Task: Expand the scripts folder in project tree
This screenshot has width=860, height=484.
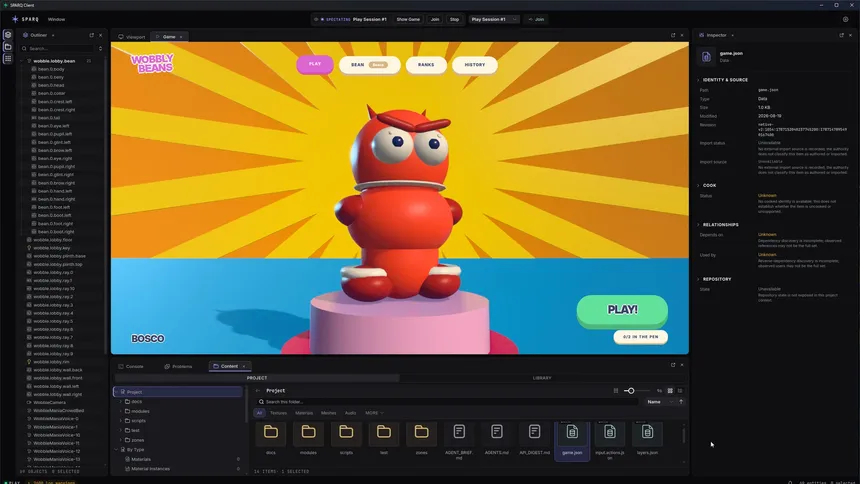Action: pyautogui.click(x=121, y=421)
